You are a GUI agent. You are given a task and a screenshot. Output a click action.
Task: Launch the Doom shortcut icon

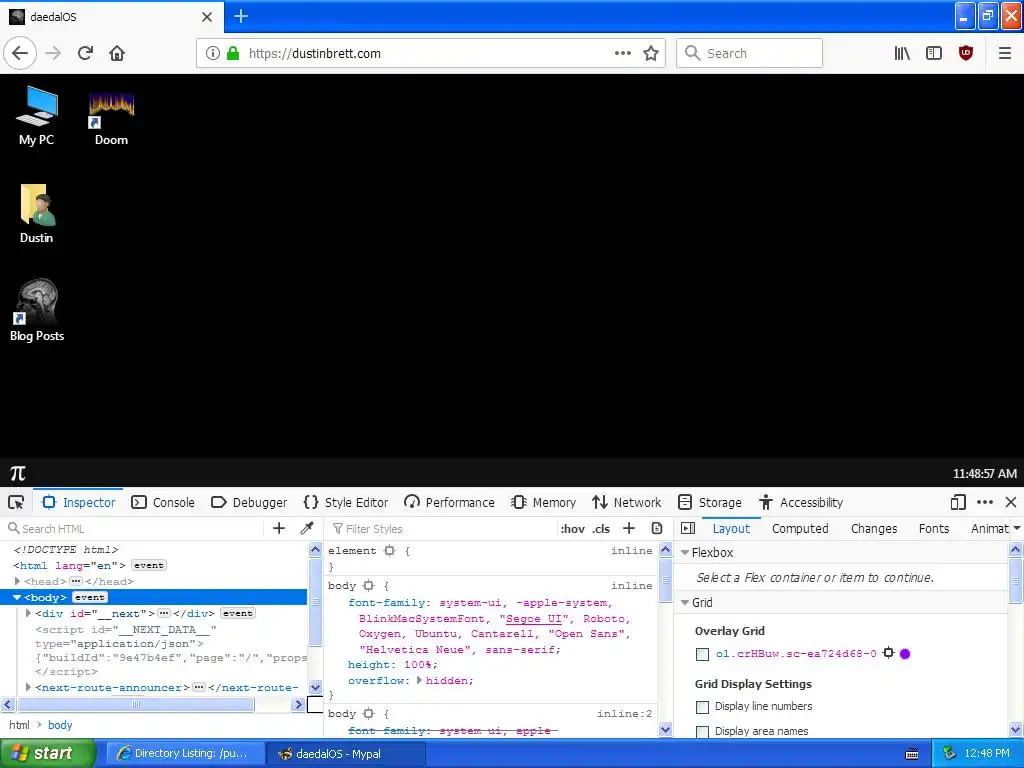pyautogui.click(x=111, y=116)
